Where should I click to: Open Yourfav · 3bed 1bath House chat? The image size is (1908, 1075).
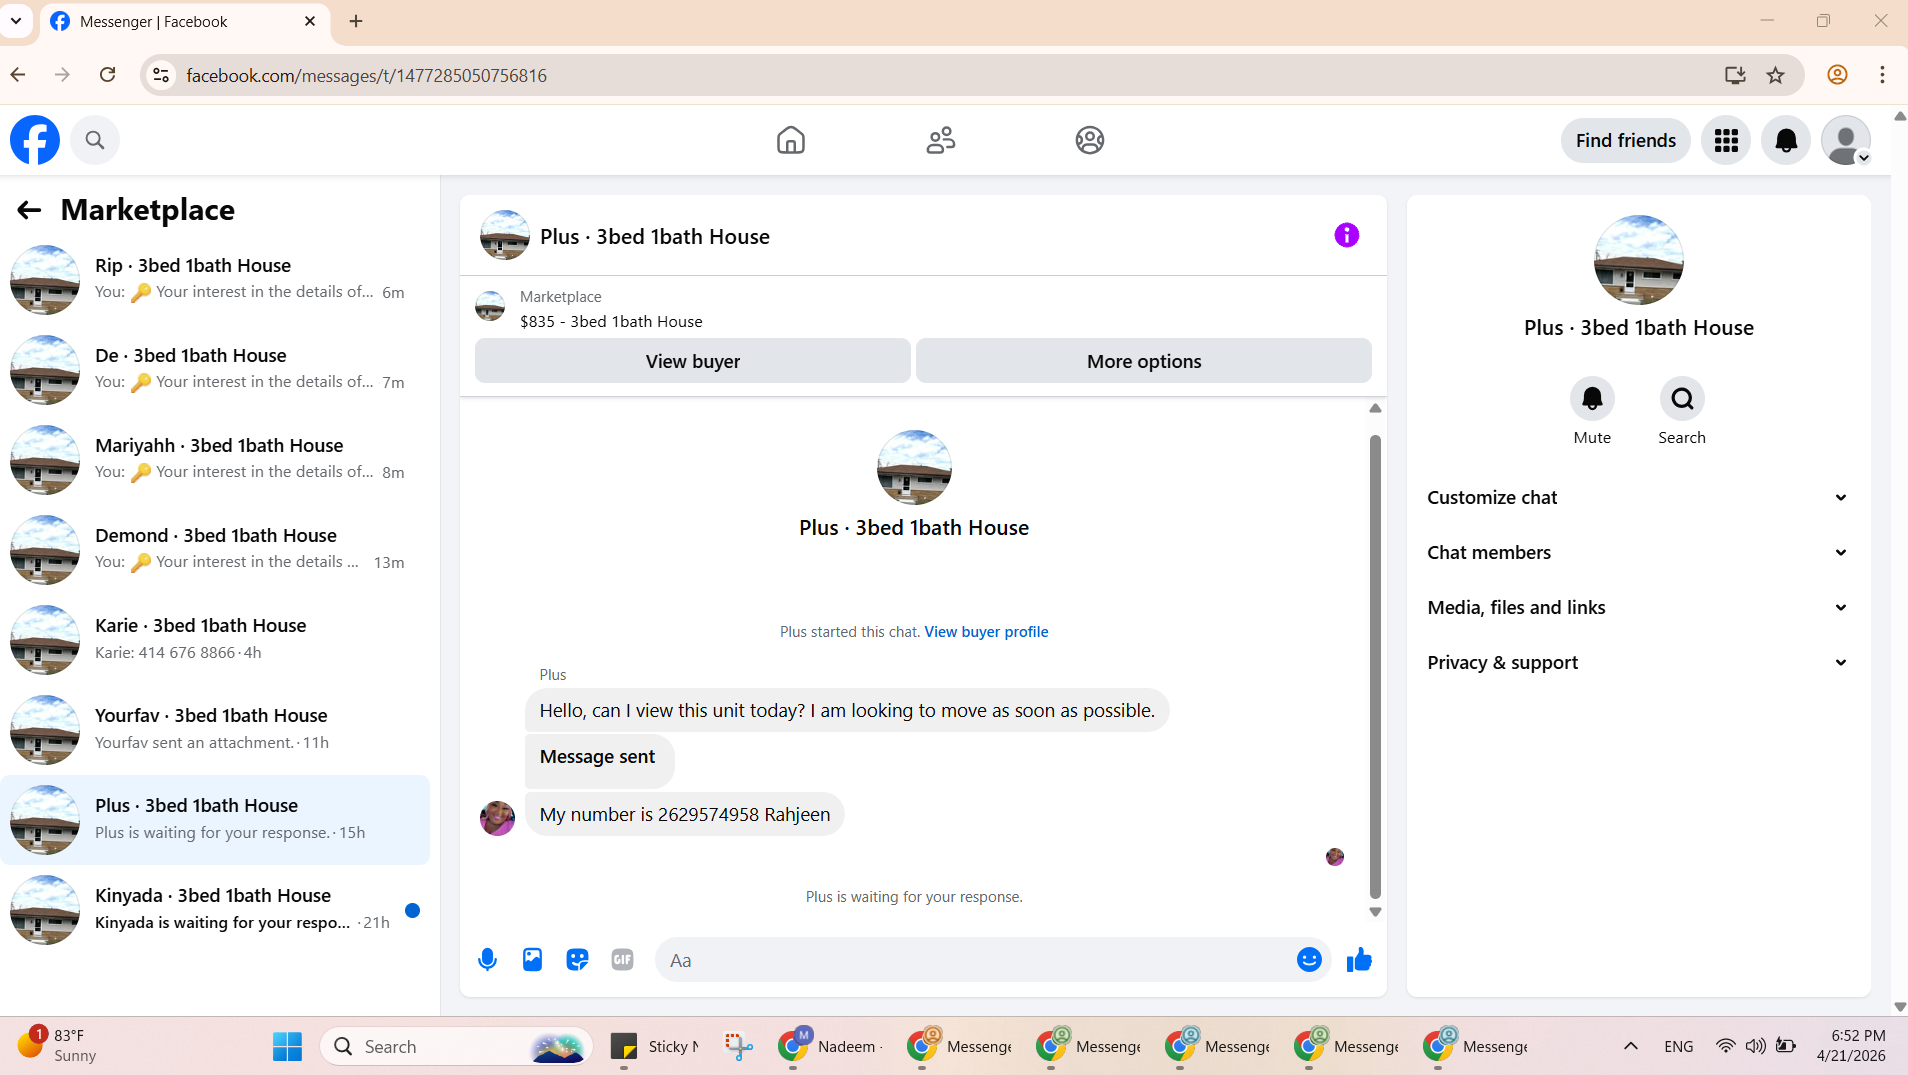(215, 730)
